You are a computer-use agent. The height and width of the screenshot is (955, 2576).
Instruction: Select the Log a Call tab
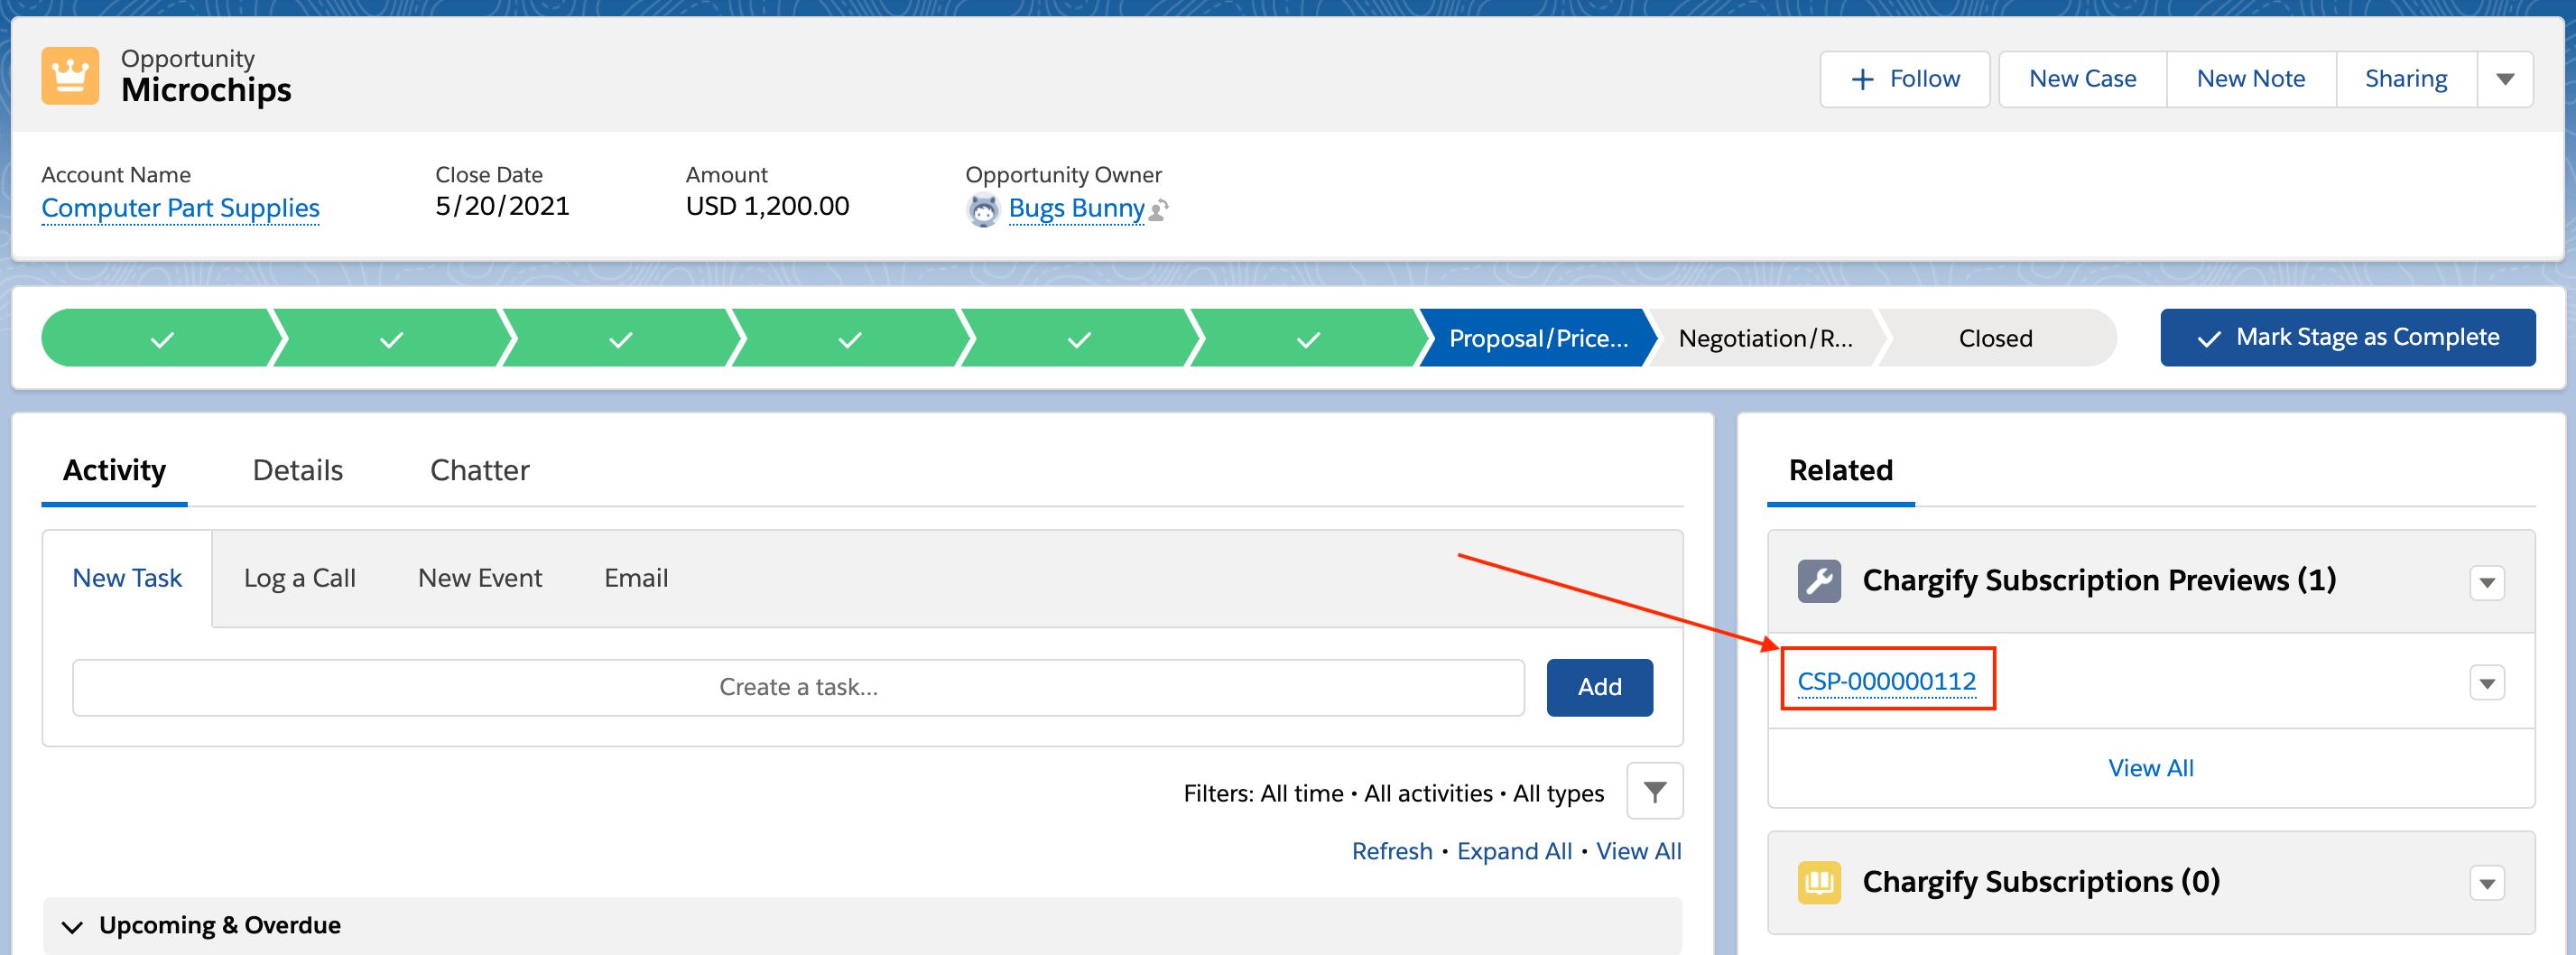tap(299, 578)
